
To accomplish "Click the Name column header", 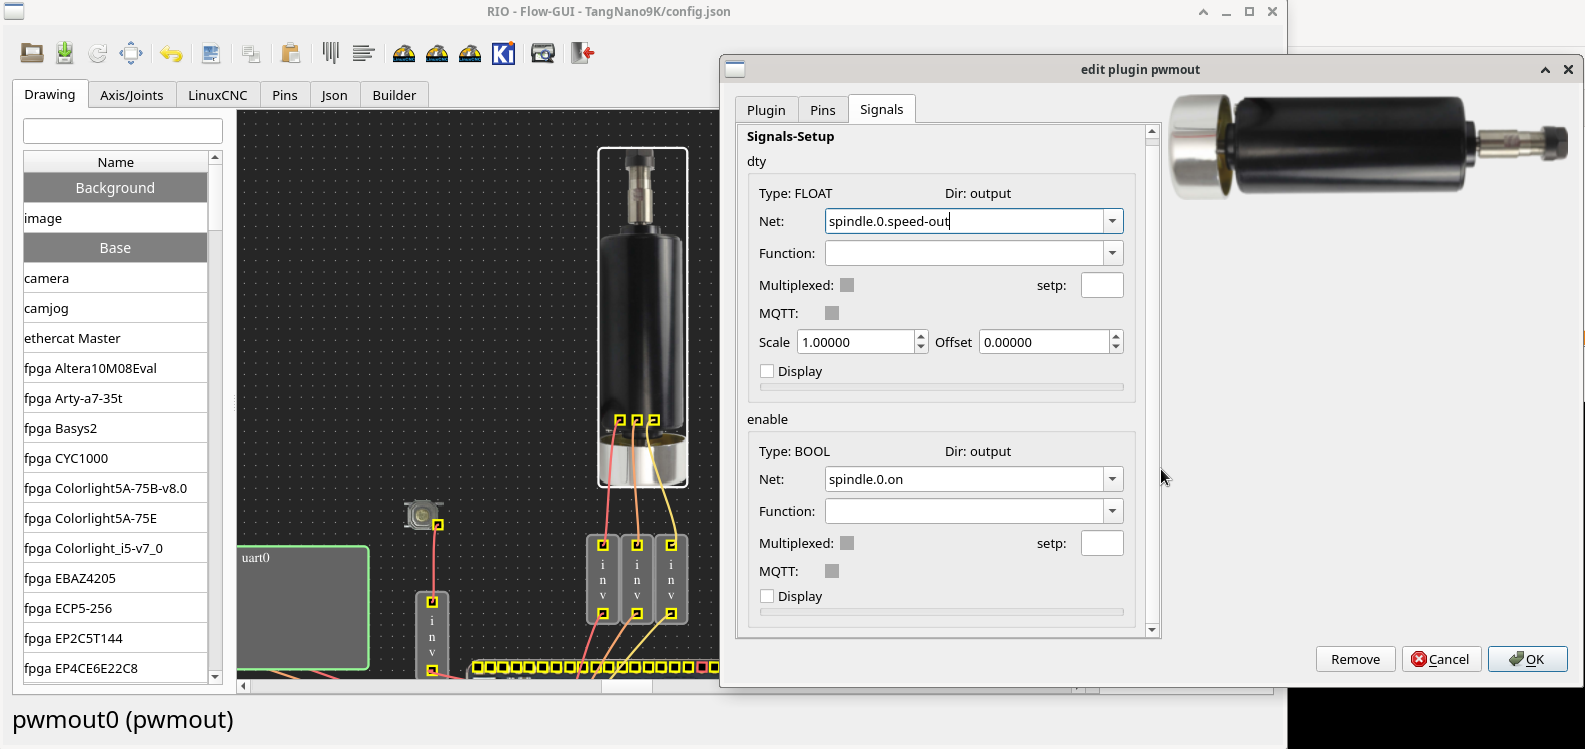I will (115, 162).
